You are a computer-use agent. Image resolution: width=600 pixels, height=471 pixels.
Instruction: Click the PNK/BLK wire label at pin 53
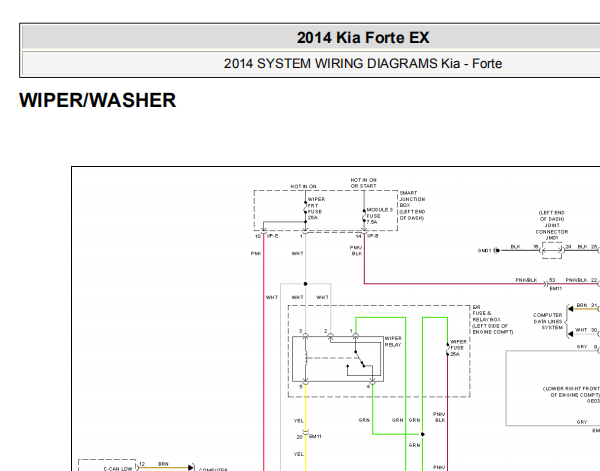[526, 281]
